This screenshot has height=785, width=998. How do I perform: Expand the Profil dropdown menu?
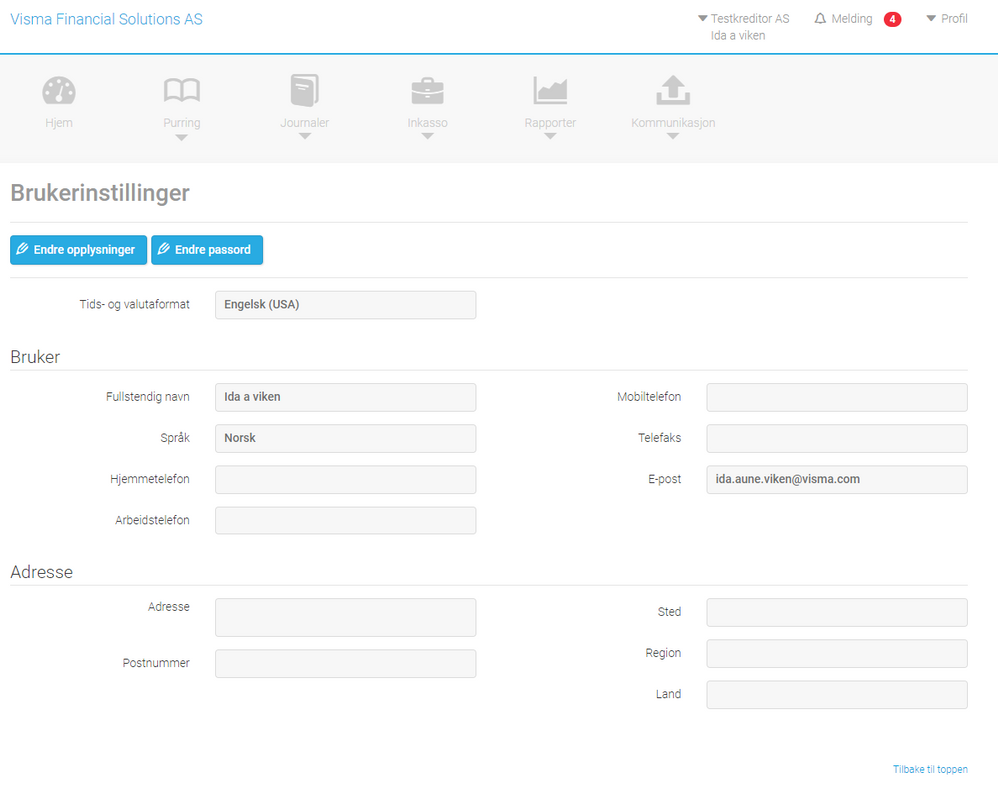click(x=946, y=18)
